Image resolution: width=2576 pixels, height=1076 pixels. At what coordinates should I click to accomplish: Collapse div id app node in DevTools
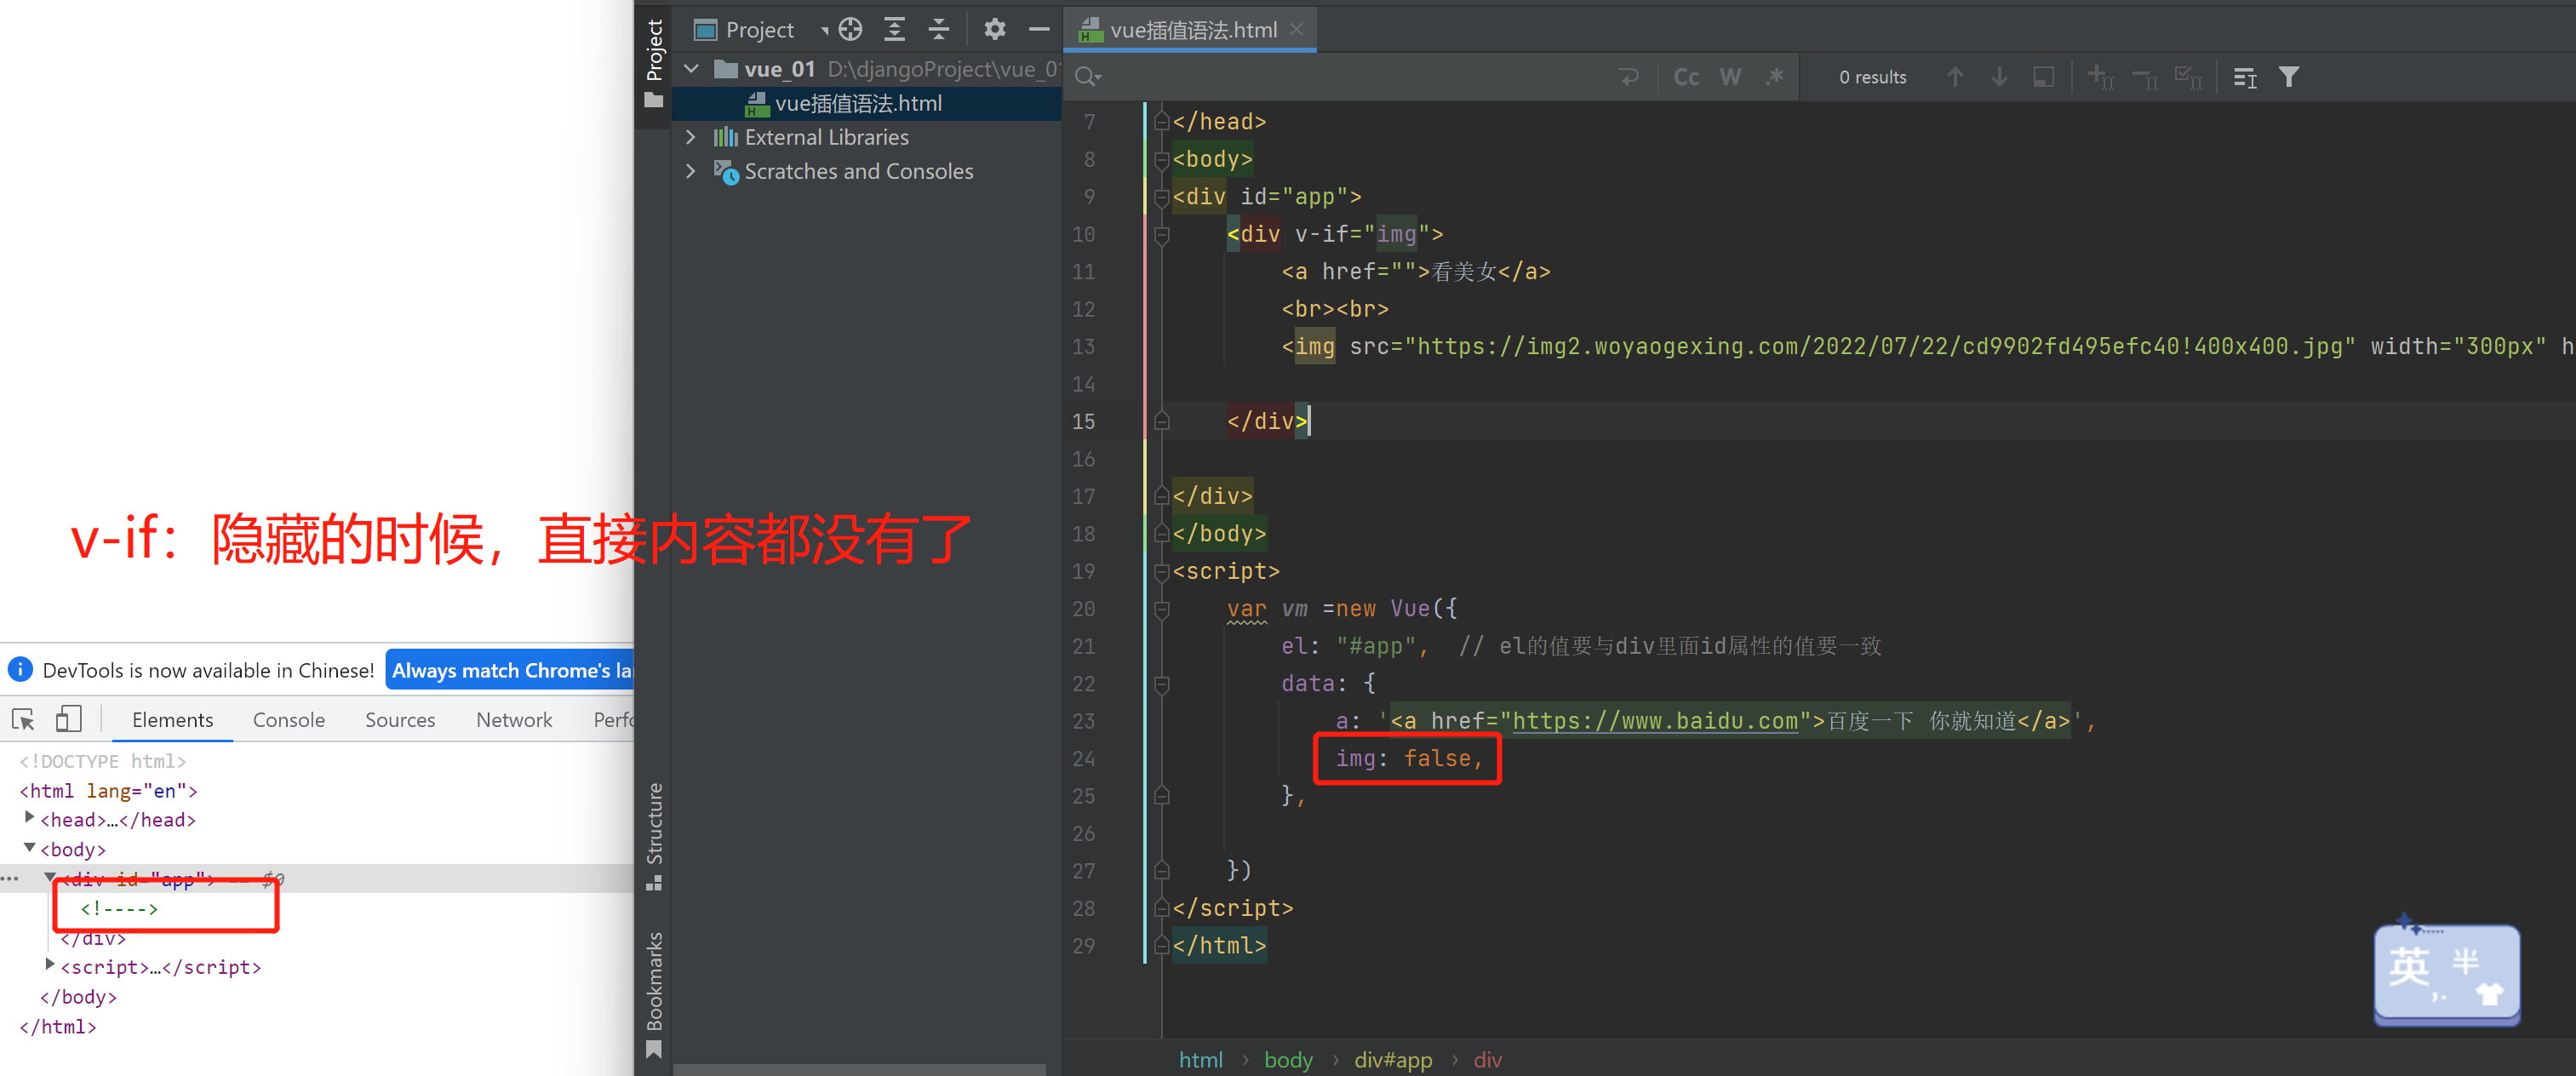tap(49, 877)
